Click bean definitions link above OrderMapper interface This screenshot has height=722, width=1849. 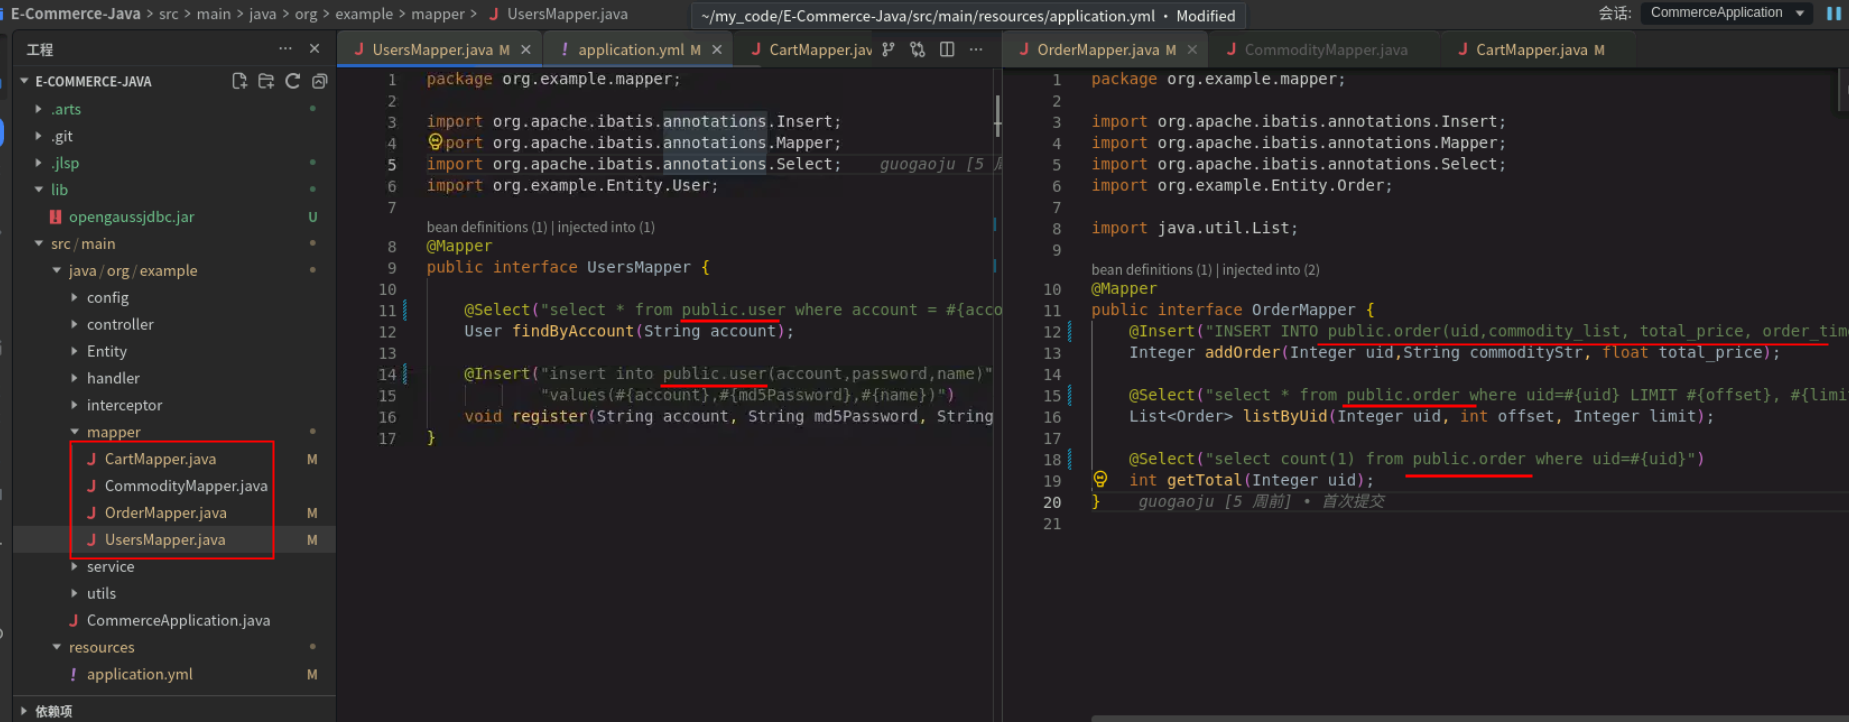(1151, 270)
